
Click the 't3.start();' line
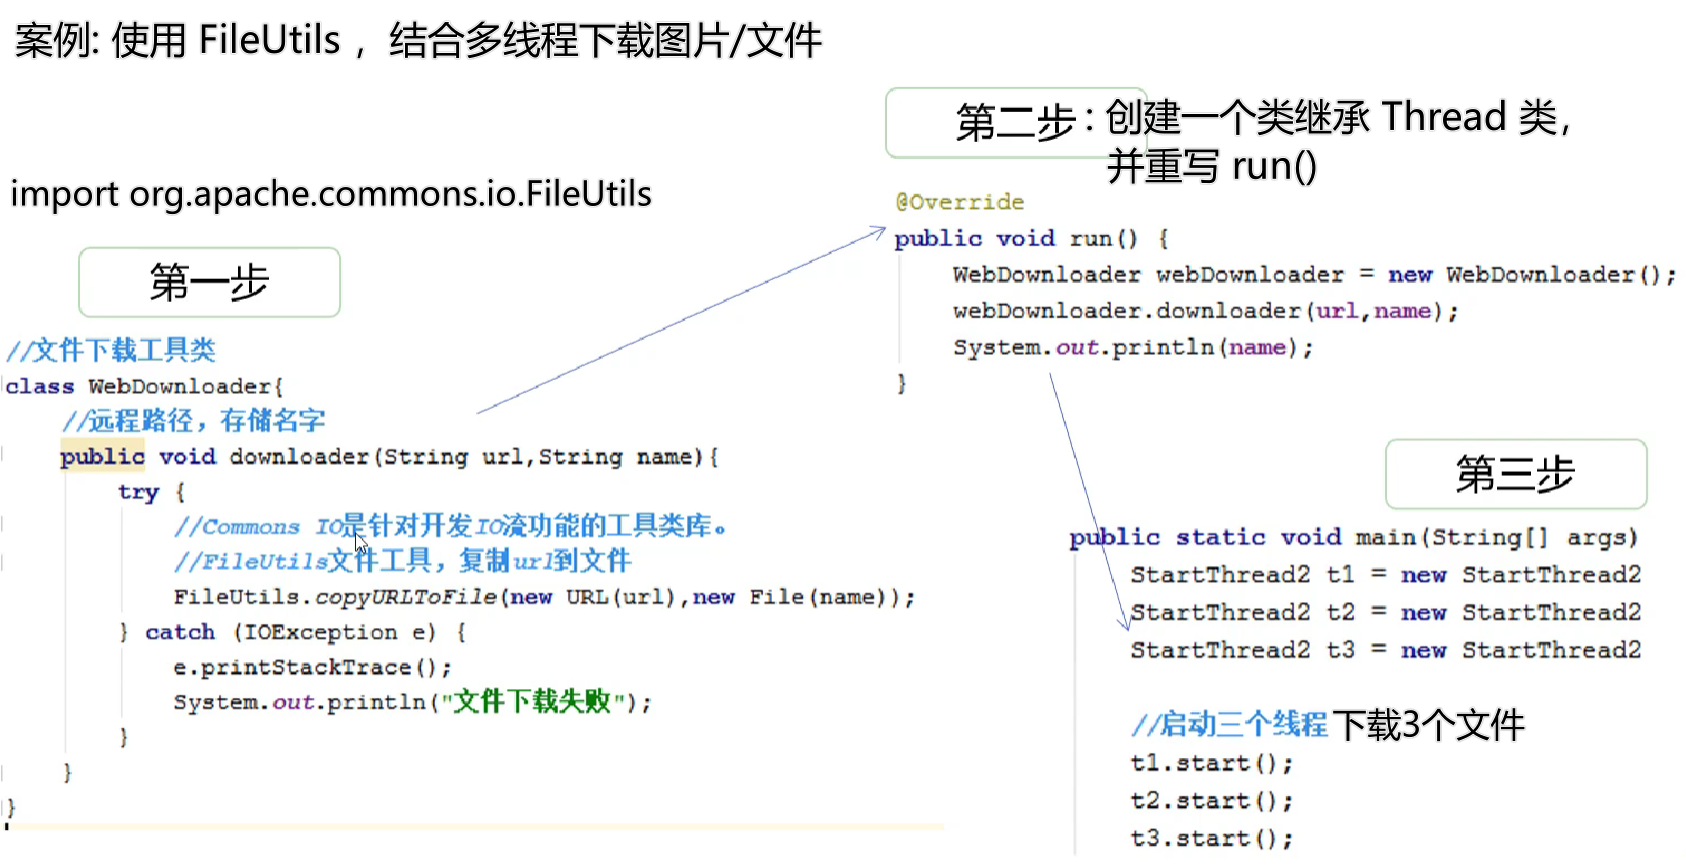[x=1212, y=839]
